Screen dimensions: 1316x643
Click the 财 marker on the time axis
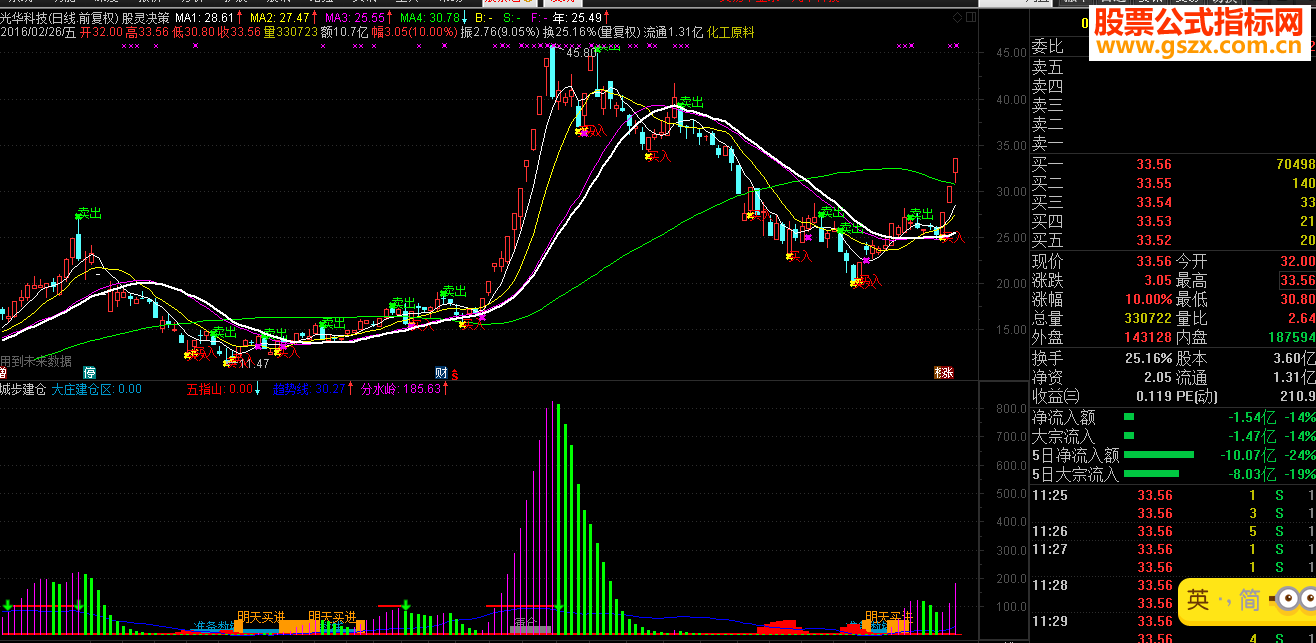[x=441, y=372]
